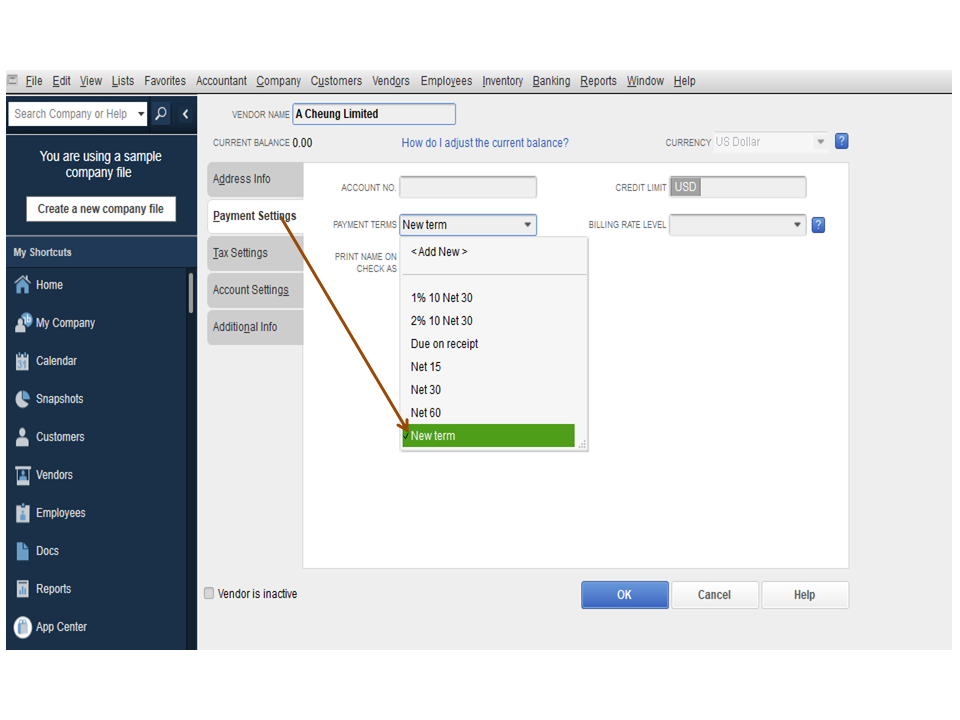The image size is (960, 720).
Task: Open the Customers menu in menu bar
Action: (336, 81)
